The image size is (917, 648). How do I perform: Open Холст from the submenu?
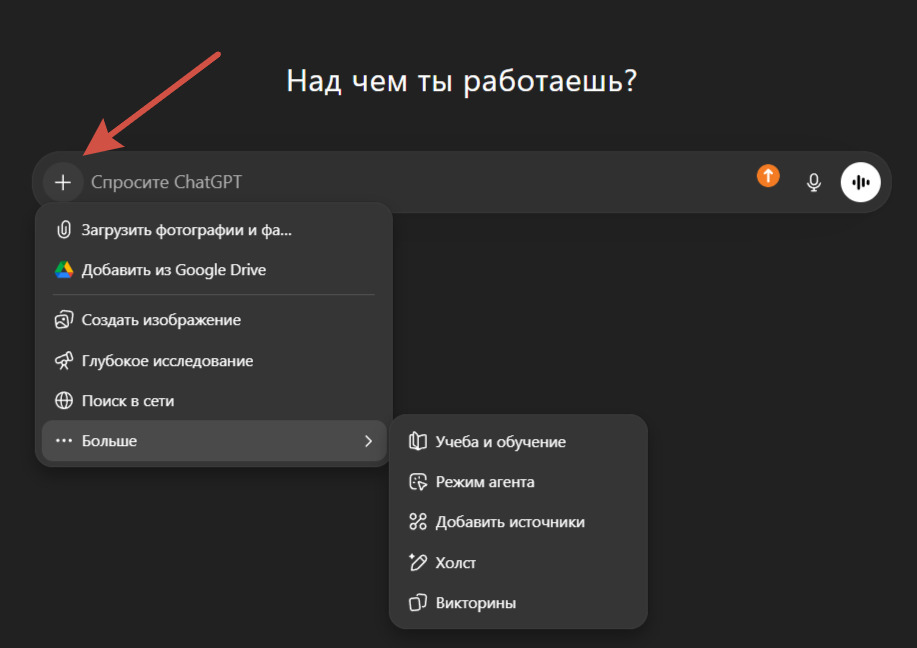click(518, 562)
